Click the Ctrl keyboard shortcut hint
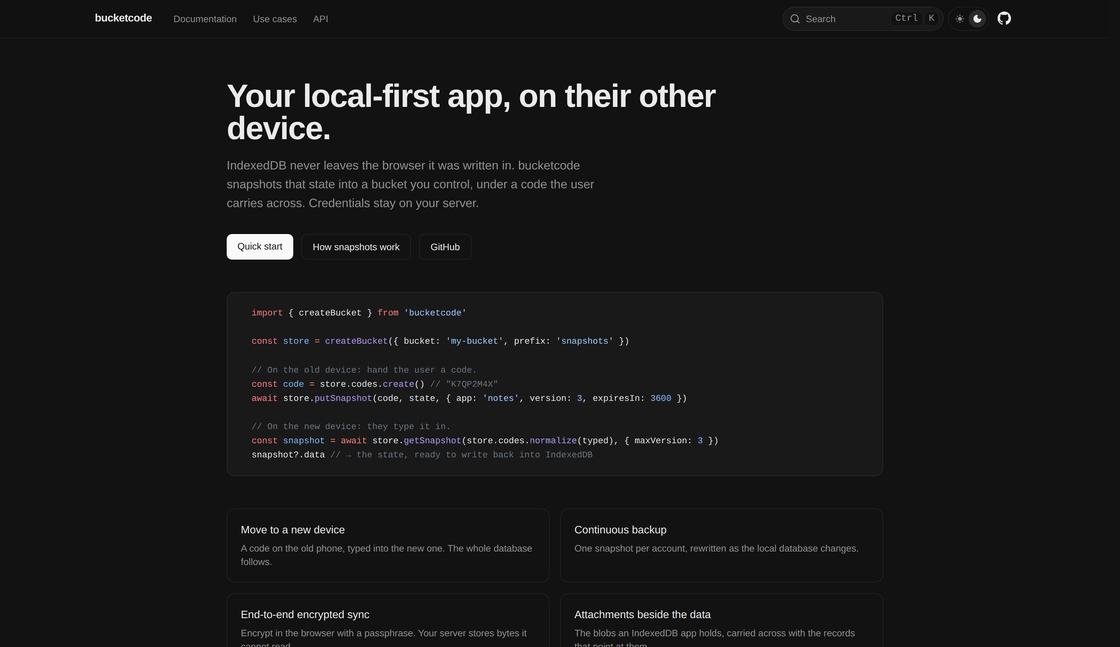The width and height of the screenshot is (1120, 647). (906, 19)
